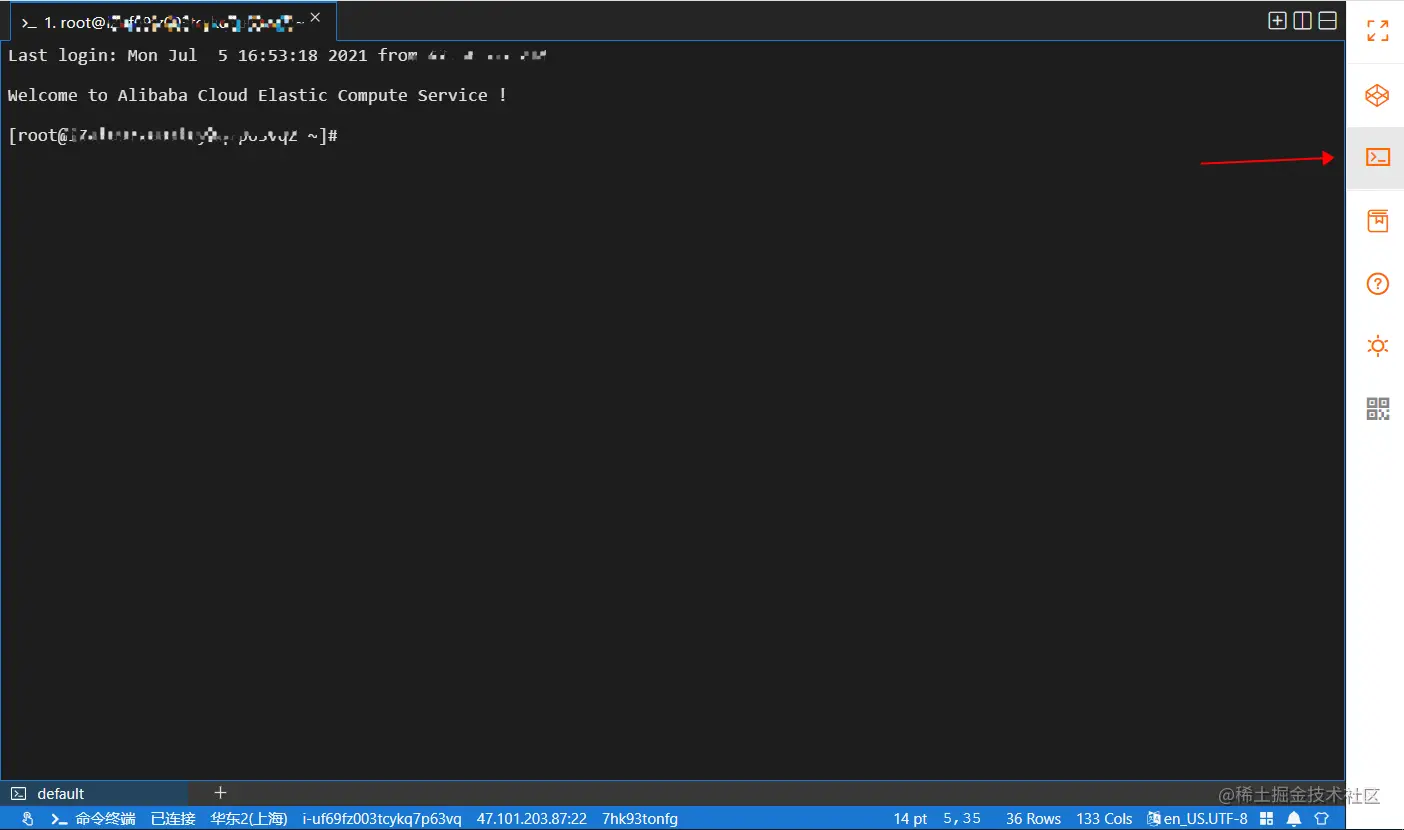Image resolution: width=1404 pixels, height=830 pixels.
Task: Click the 华东2(上海) region label
Action: (249, 819)
